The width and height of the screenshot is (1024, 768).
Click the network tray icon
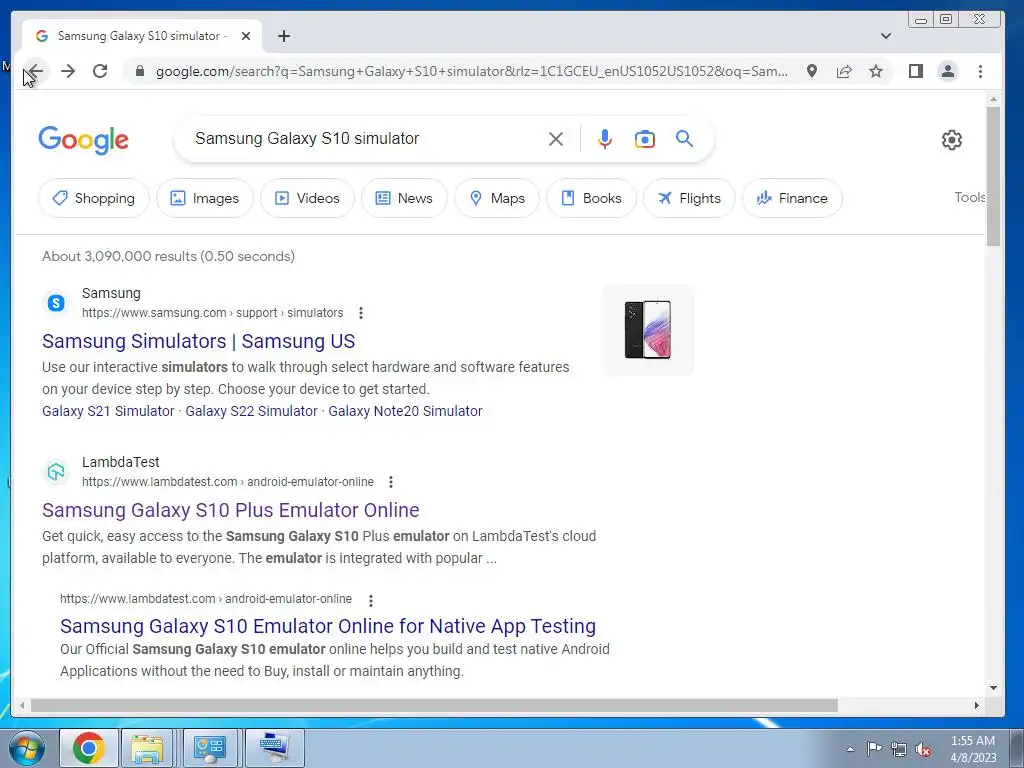(x=899, y=749)
